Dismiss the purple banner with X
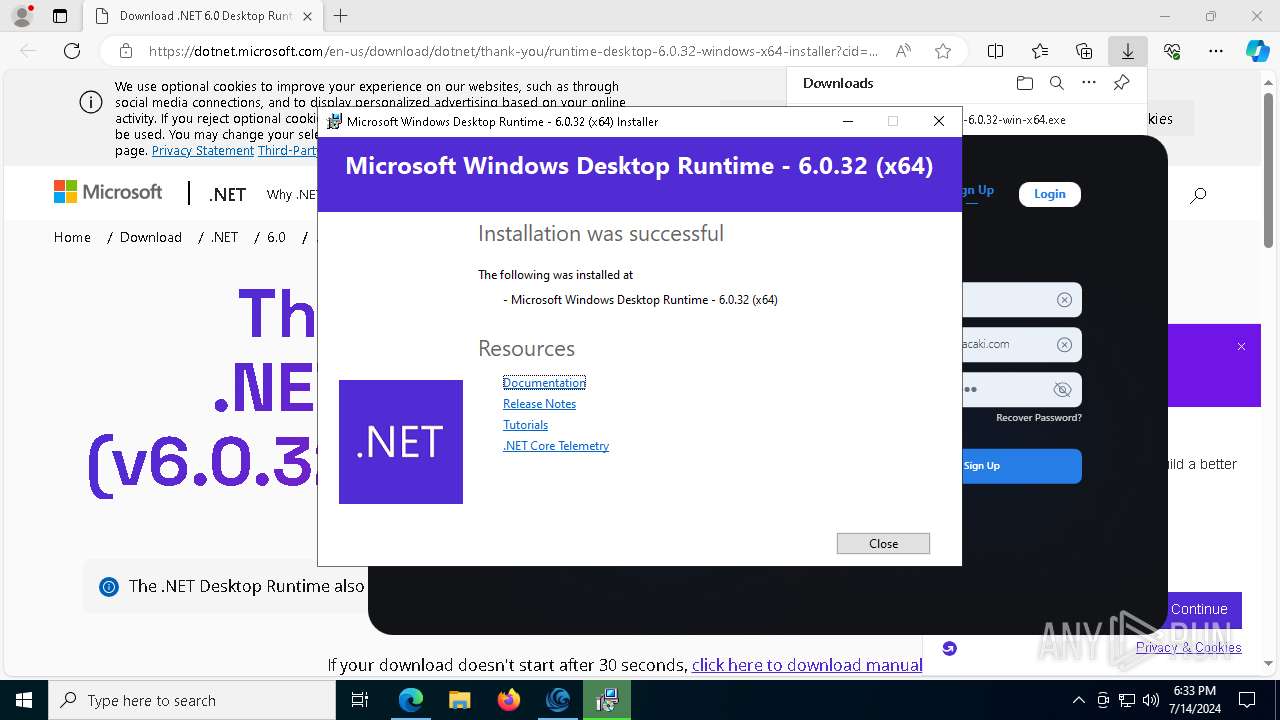Screen dimensions: 1280x720 click(x=1241, y=346)
